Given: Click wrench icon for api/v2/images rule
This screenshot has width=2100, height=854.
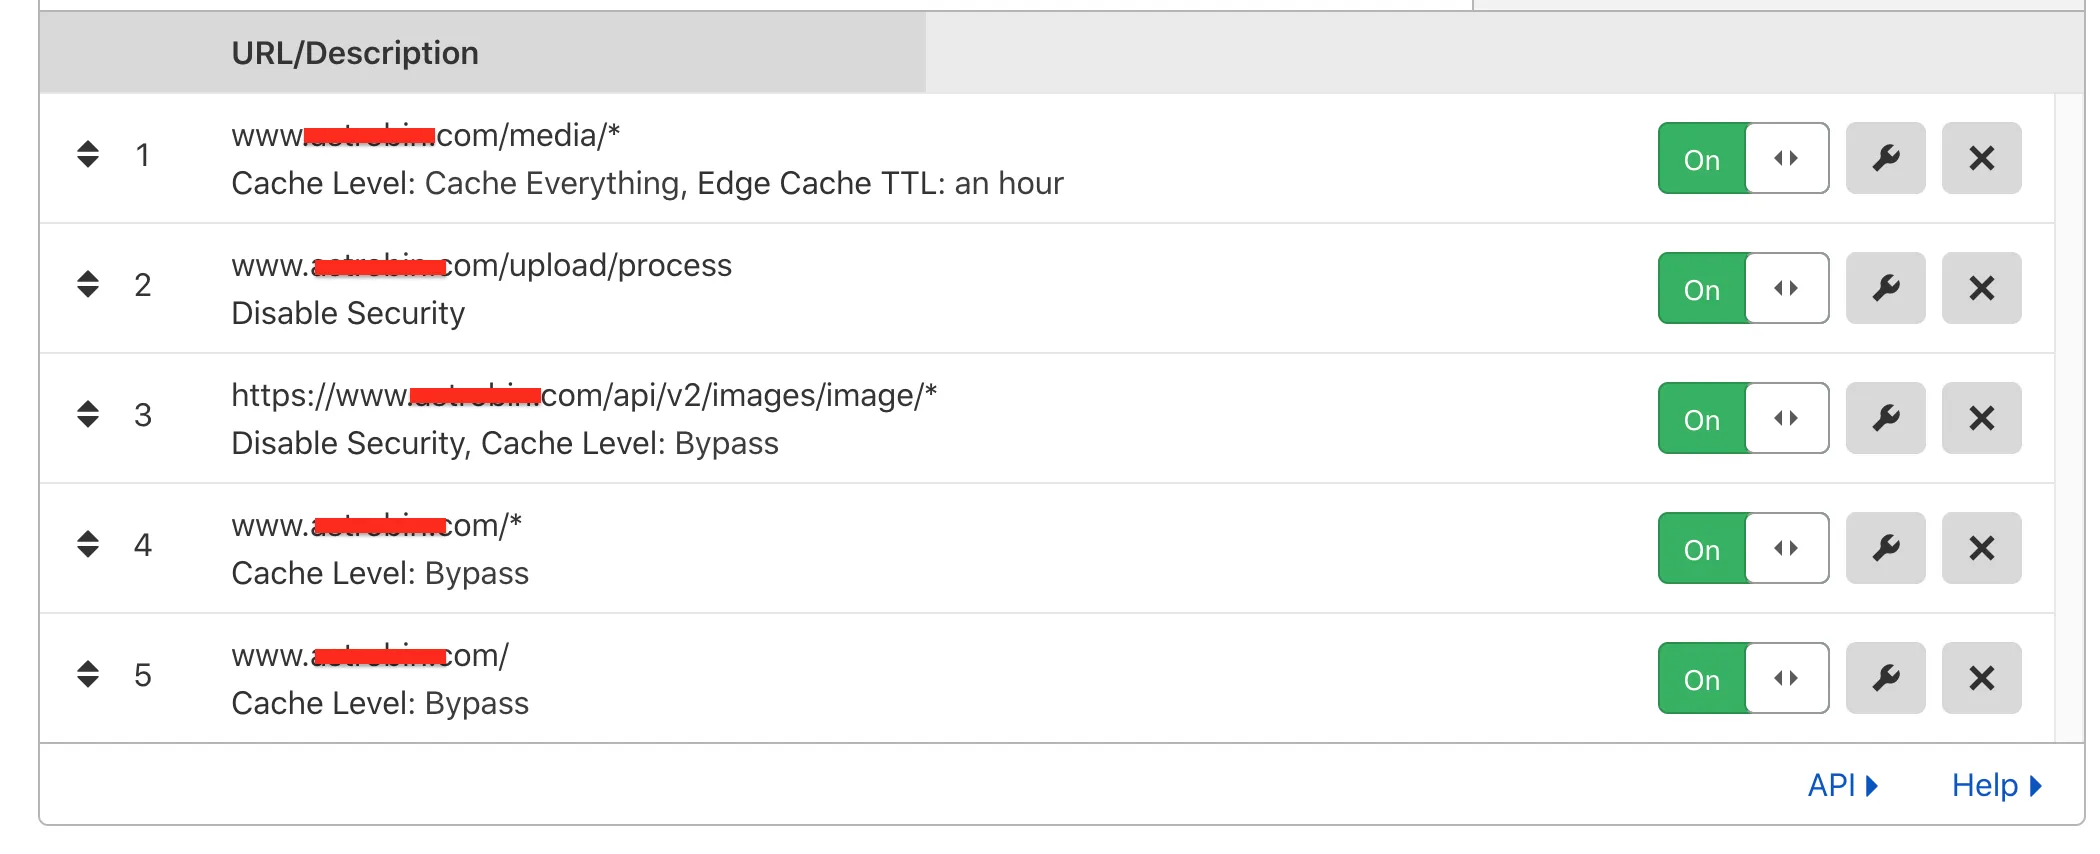Looking at the screenshot, I should click(1885, 418).
